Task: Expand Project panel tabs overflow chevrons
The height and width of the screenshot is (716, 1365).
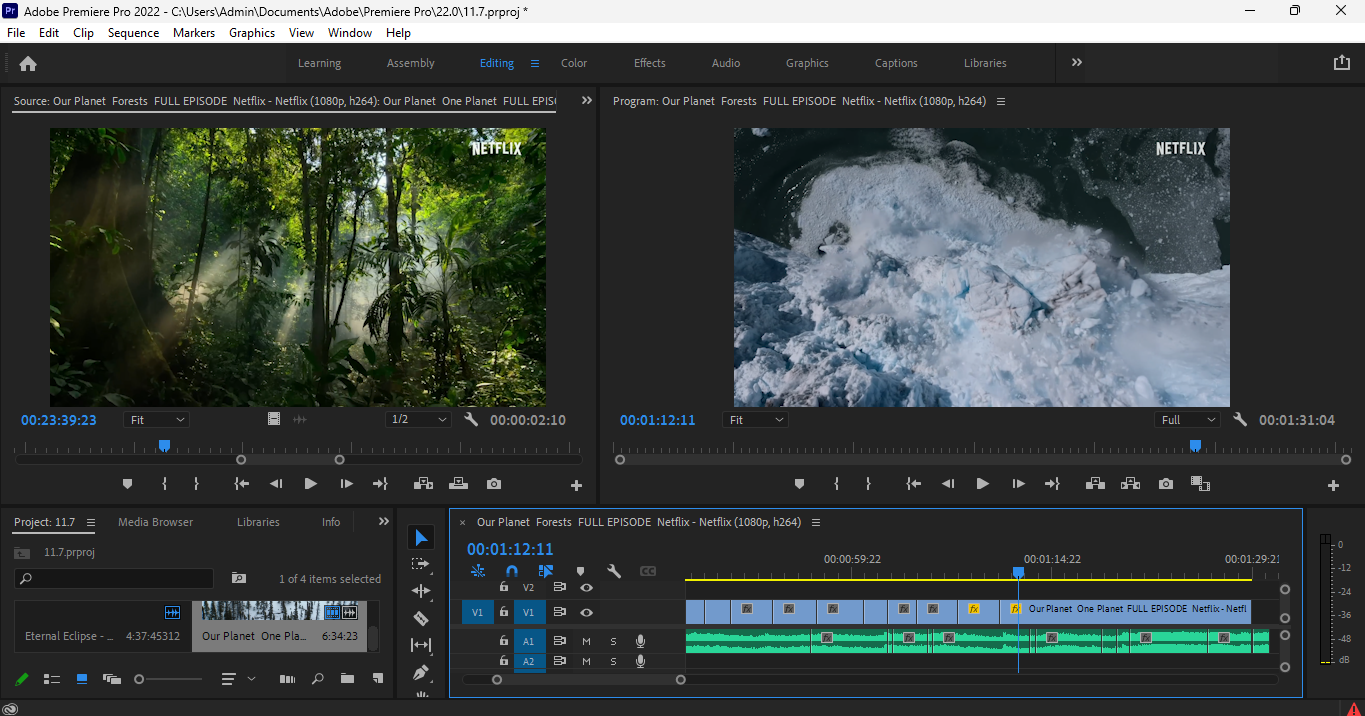Action: click(x=383, y=521)
